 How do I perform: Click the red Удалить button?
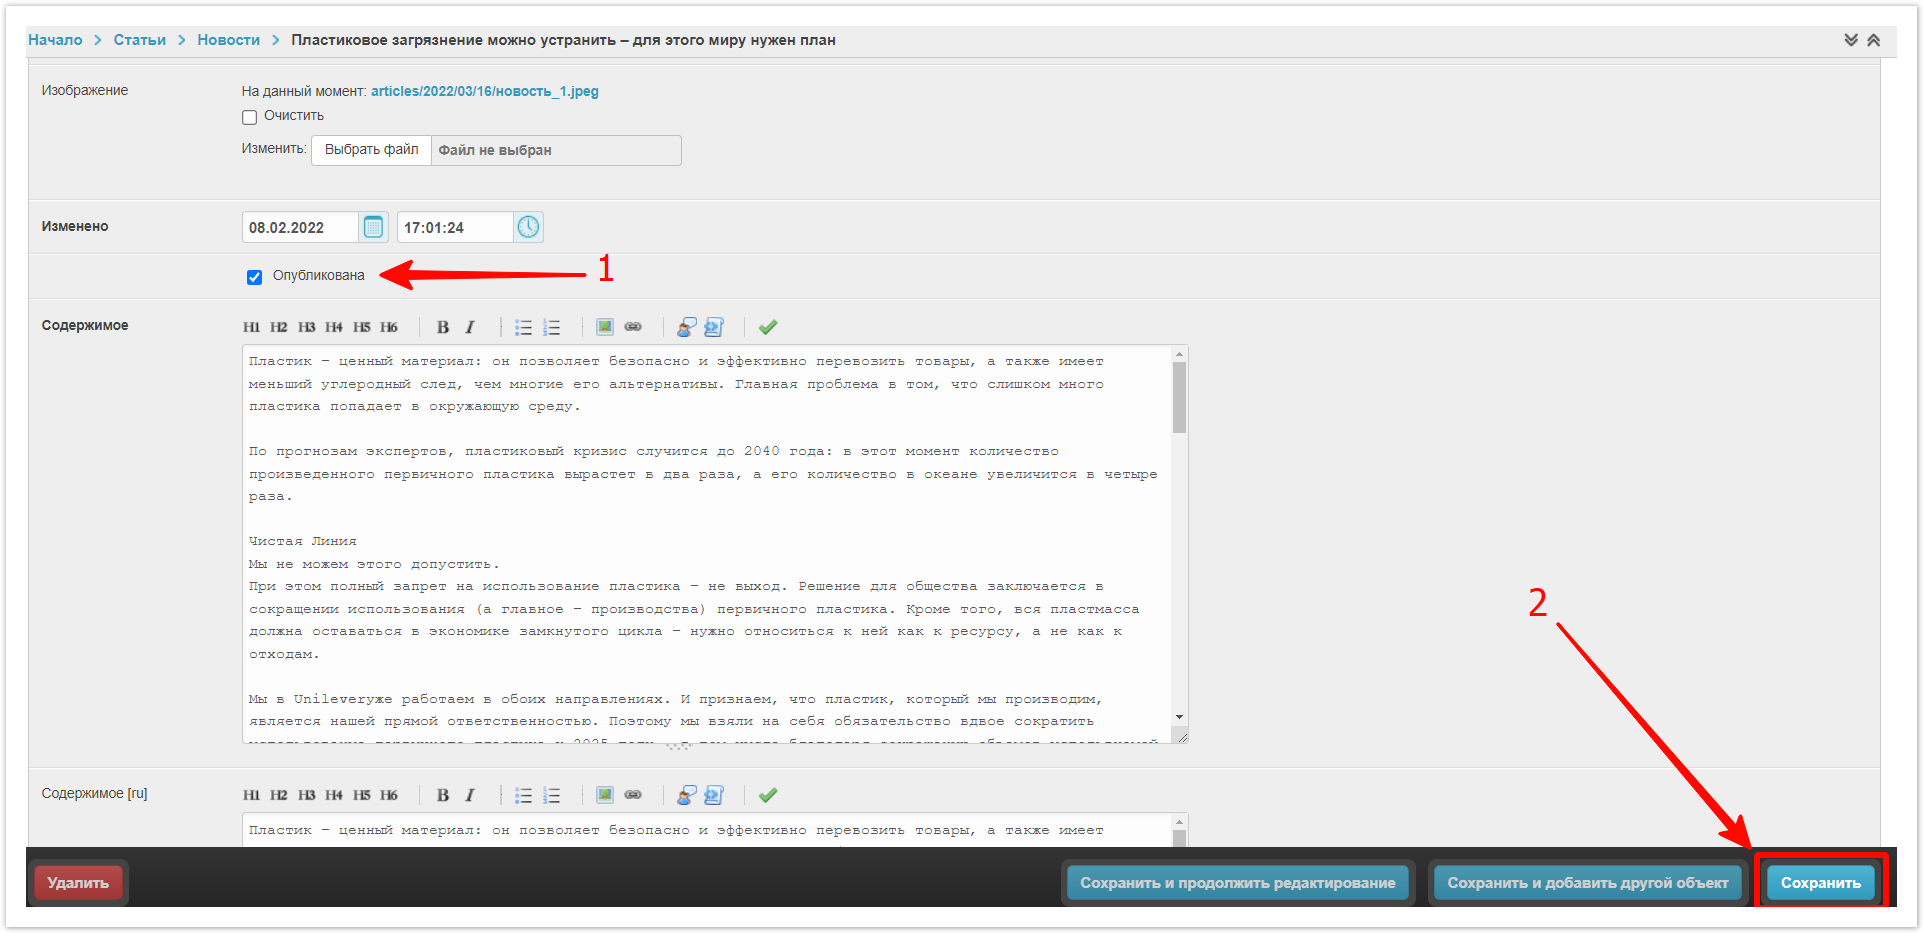point(78,883)
